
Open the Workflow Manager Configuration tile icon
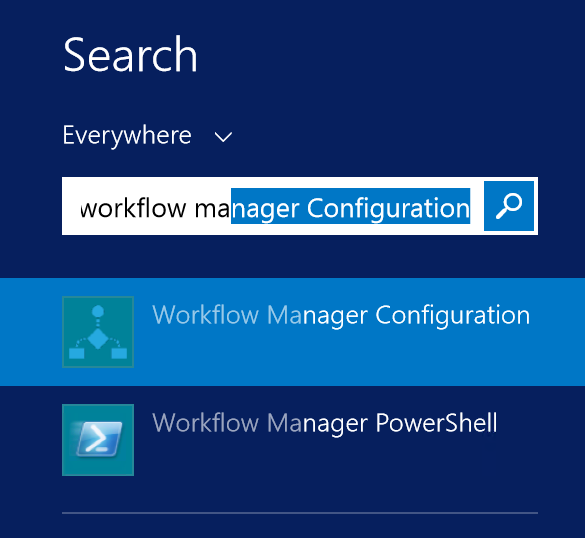coord(98,332)
